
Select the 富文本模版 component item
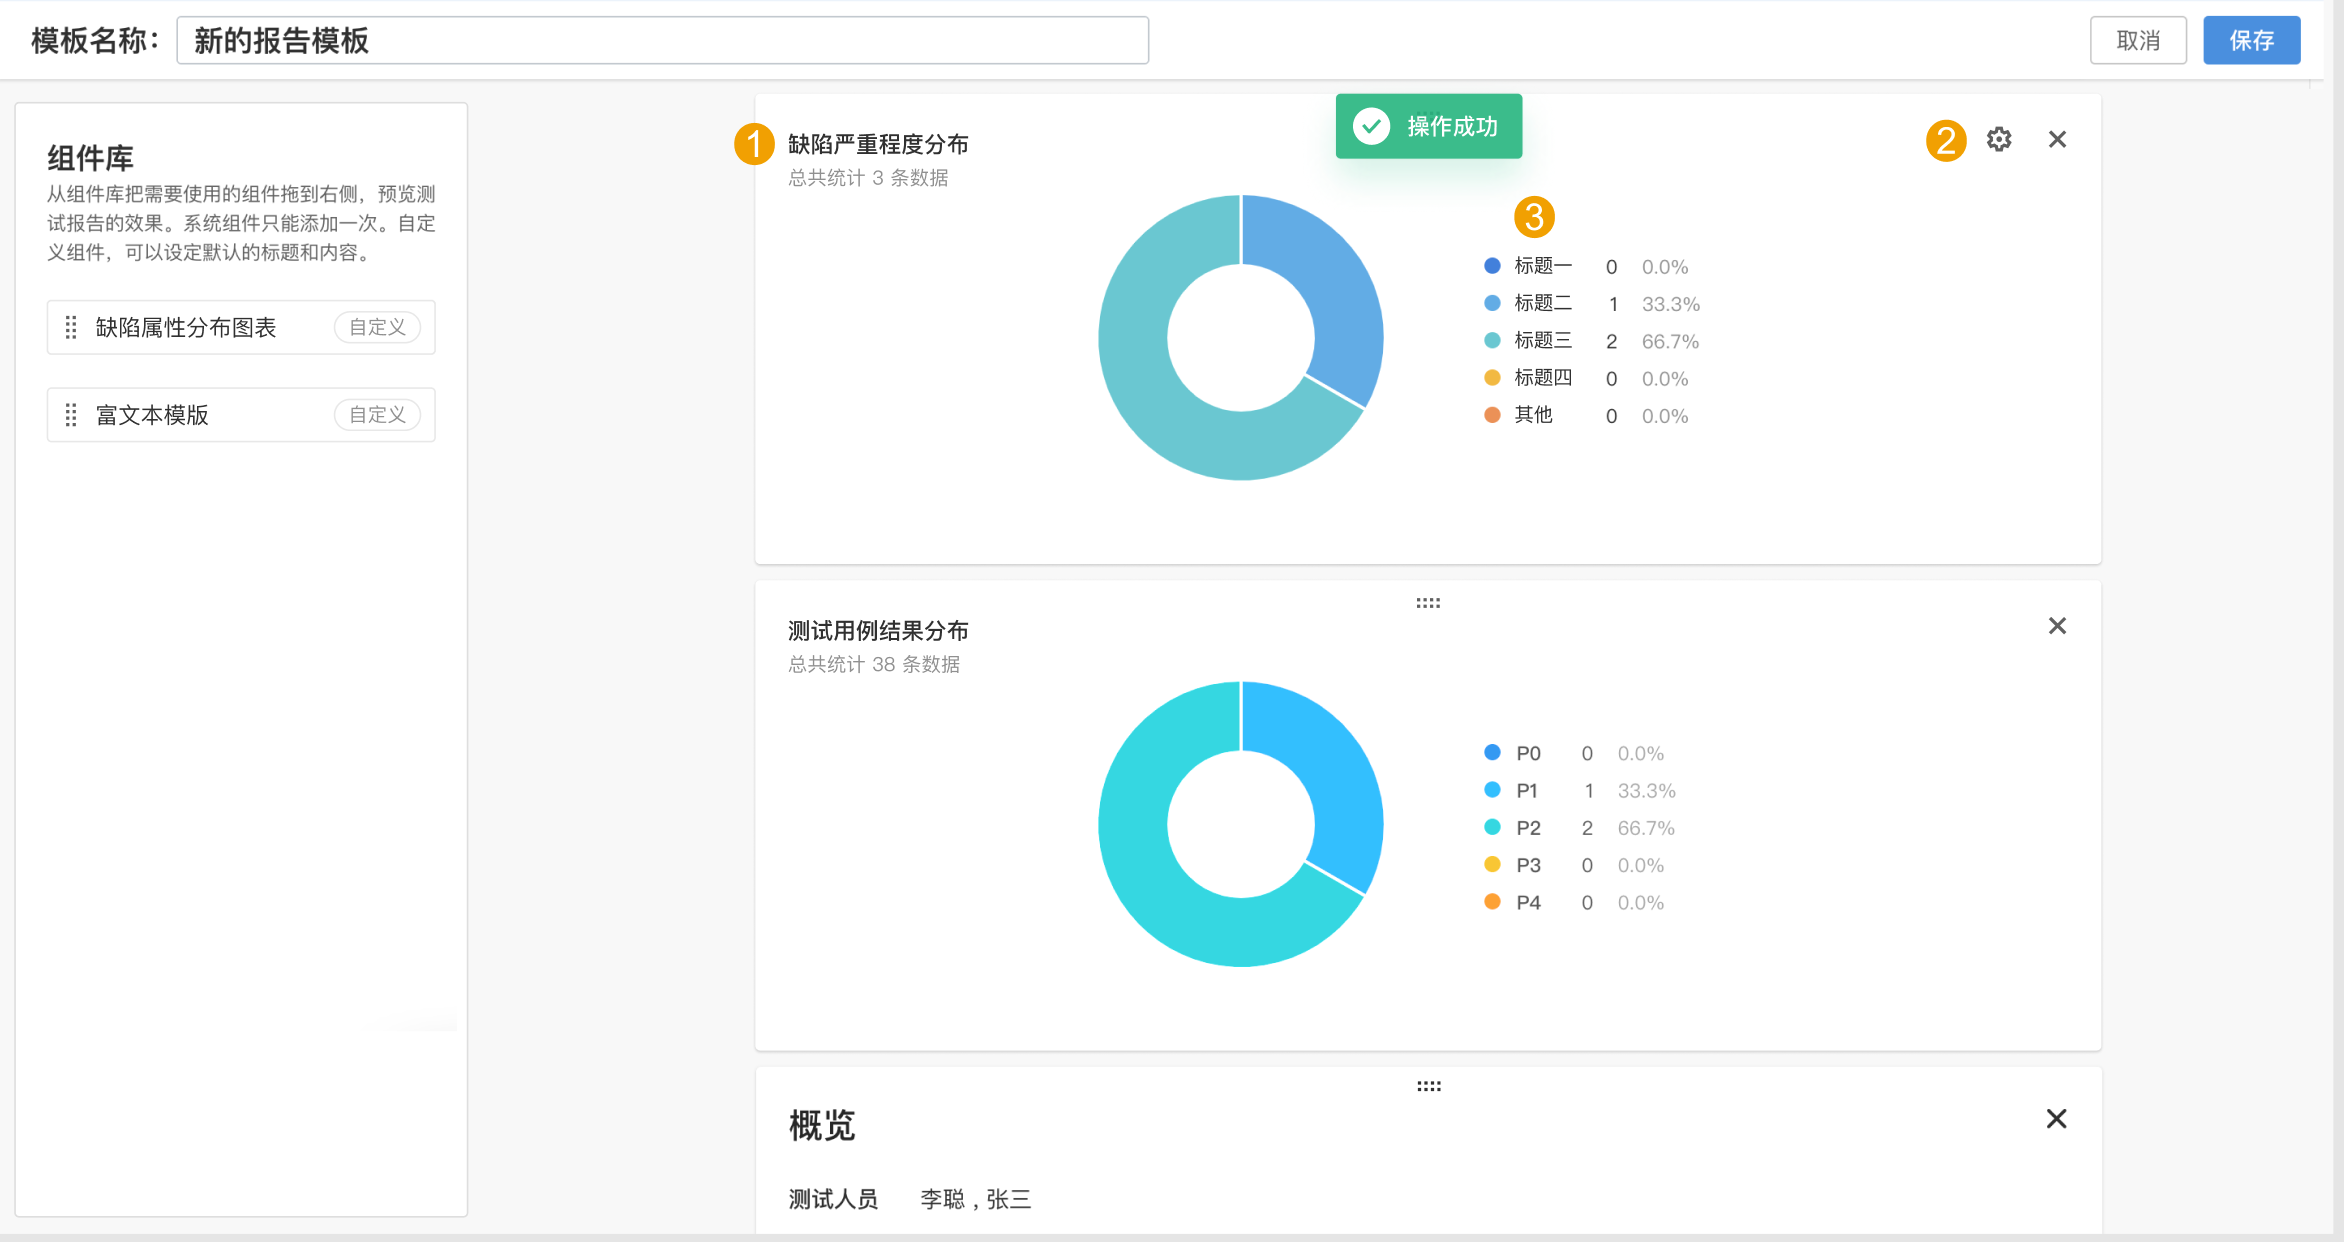click(x=241, y=414)
